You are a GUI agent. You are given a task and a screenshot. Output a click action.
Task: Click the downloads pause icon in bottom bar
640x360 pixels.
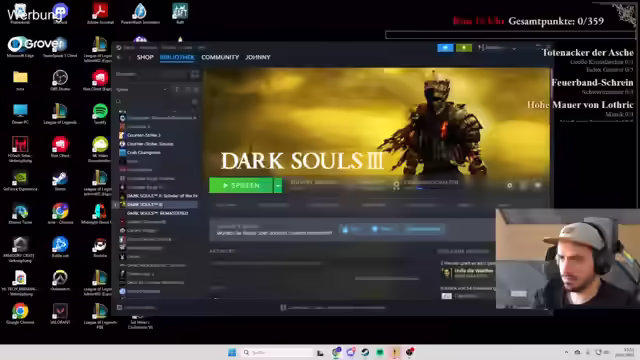click(283, 308)
